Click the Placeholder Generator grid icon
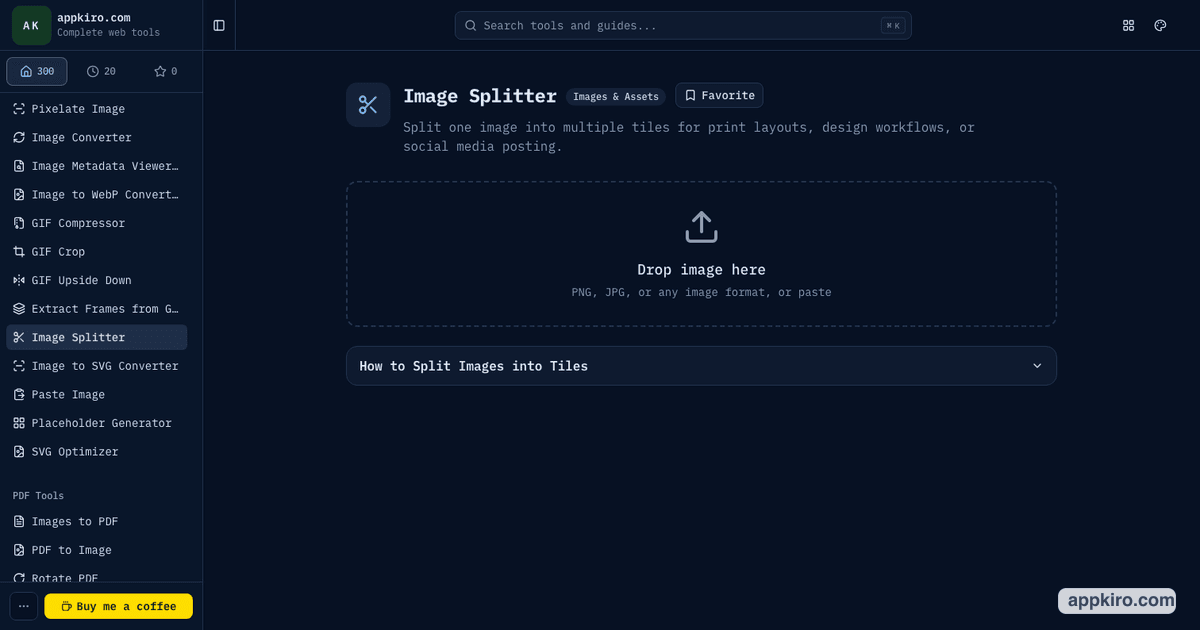Image resolution: width=1200 pixels, height=630 pixels. coord(18,423)
